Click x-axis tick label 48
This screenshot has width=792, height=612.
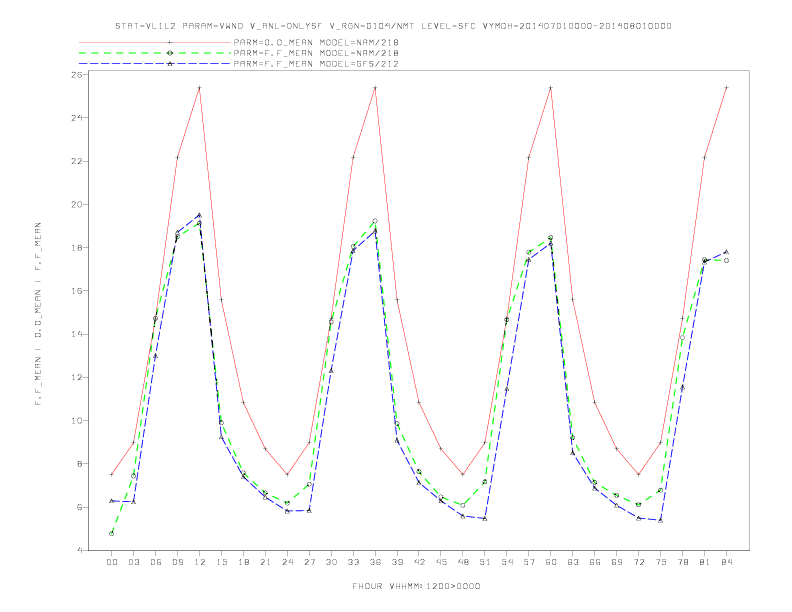tap(463, 562)
